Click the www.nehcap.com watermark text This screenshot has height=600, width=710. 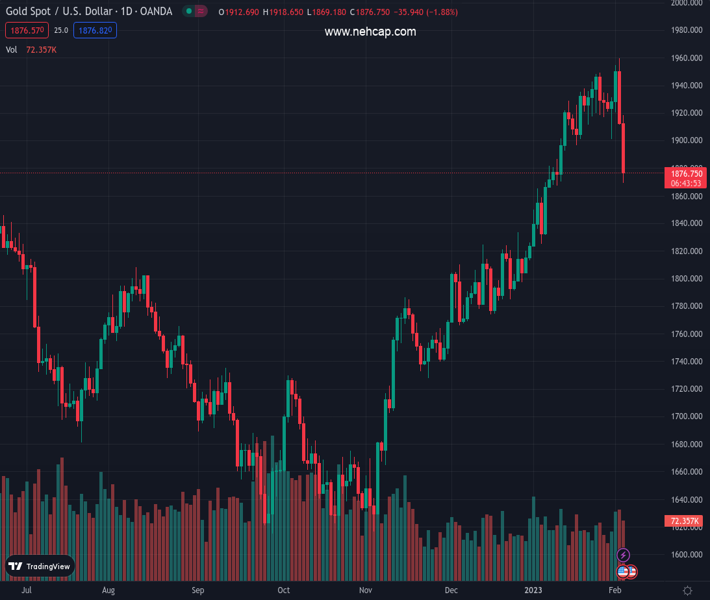[370, 32]
